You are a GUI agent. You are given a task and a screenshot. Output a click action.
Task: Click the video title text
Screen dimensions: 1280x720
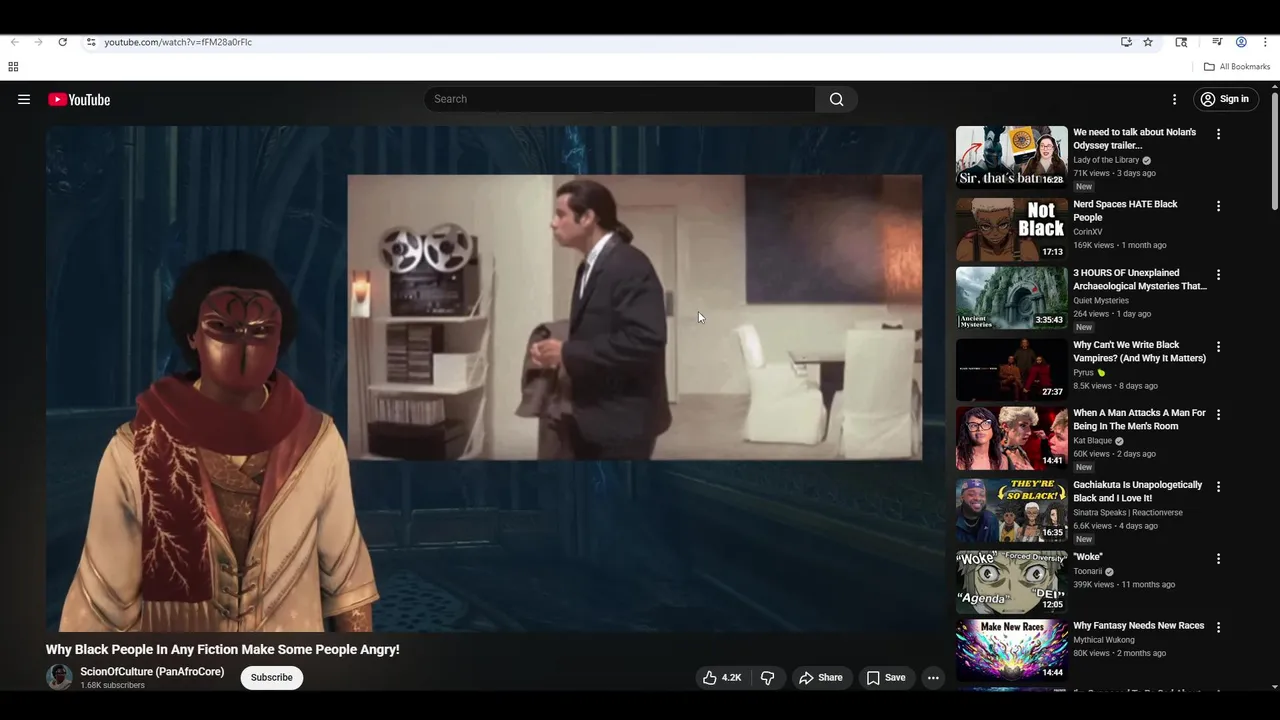(x=222, y=650)
